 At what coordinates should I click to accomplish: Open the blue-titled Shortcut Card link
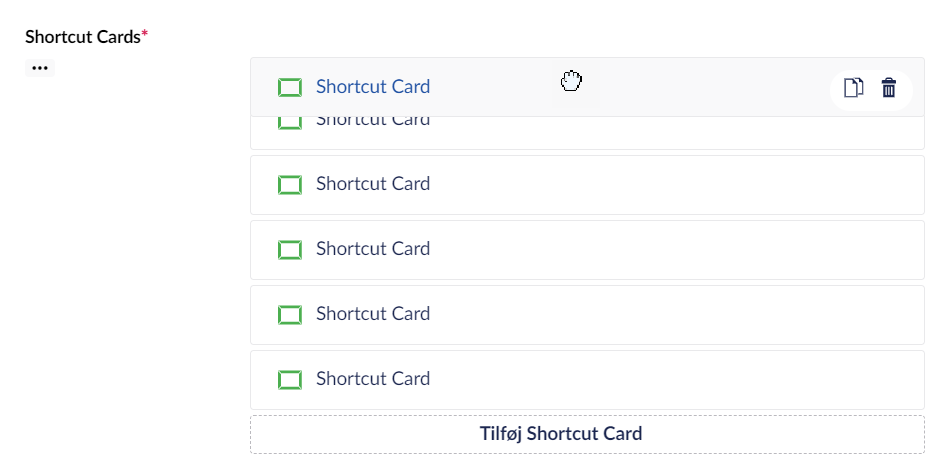(x=373, y=87)
